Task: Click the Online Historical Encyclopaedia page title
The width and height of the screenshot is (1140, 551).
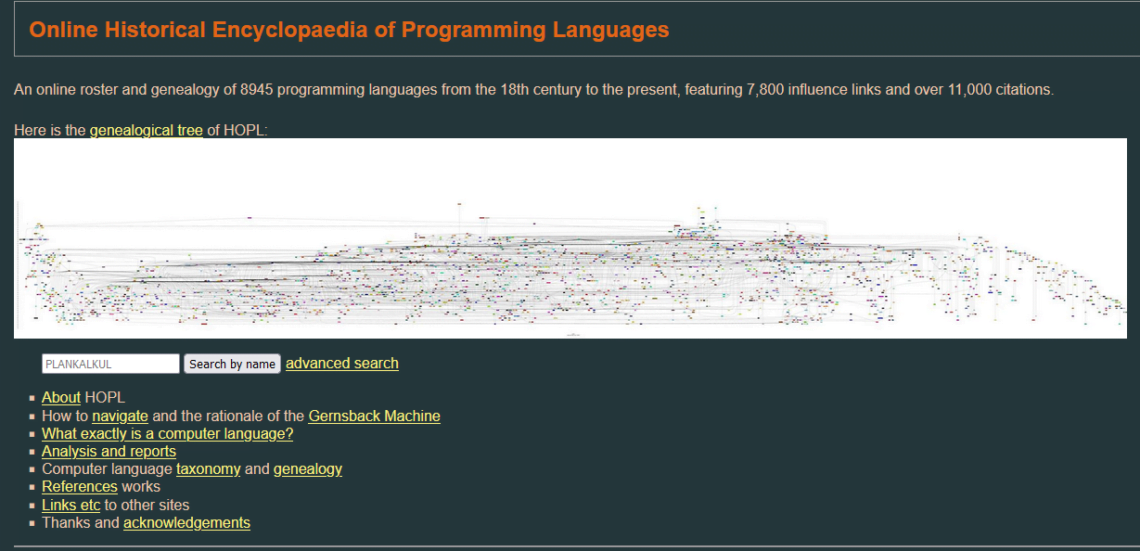Action: click(x=349, y=30)
